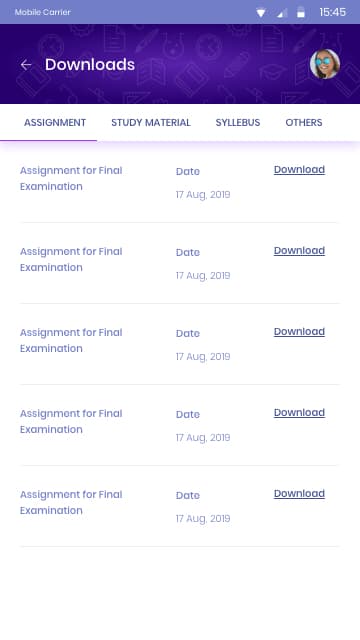Click Download link of last assignment

pyautogui.click(x=299, y=494)
